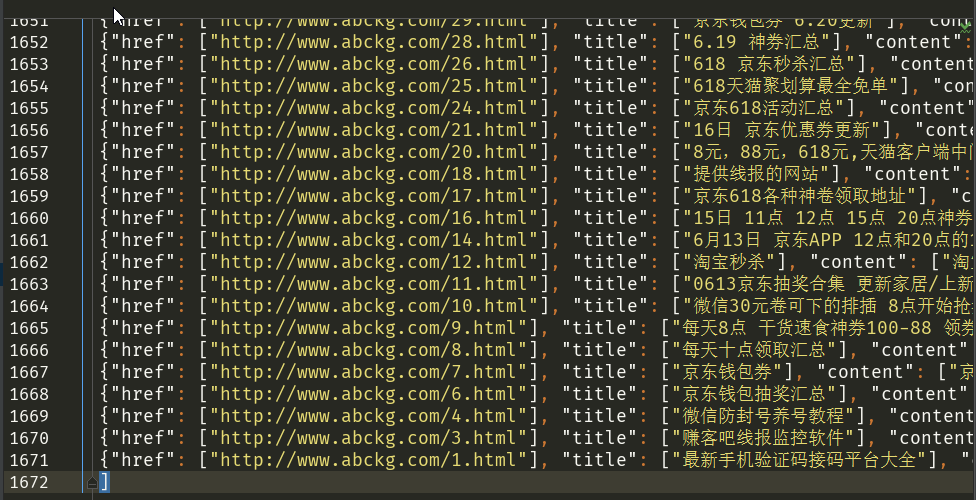Screen dimensions: 976x500
Task: Click the URL http://www.abckg.com/25.html
Action: pyautogui.click(x=374, y=86)
